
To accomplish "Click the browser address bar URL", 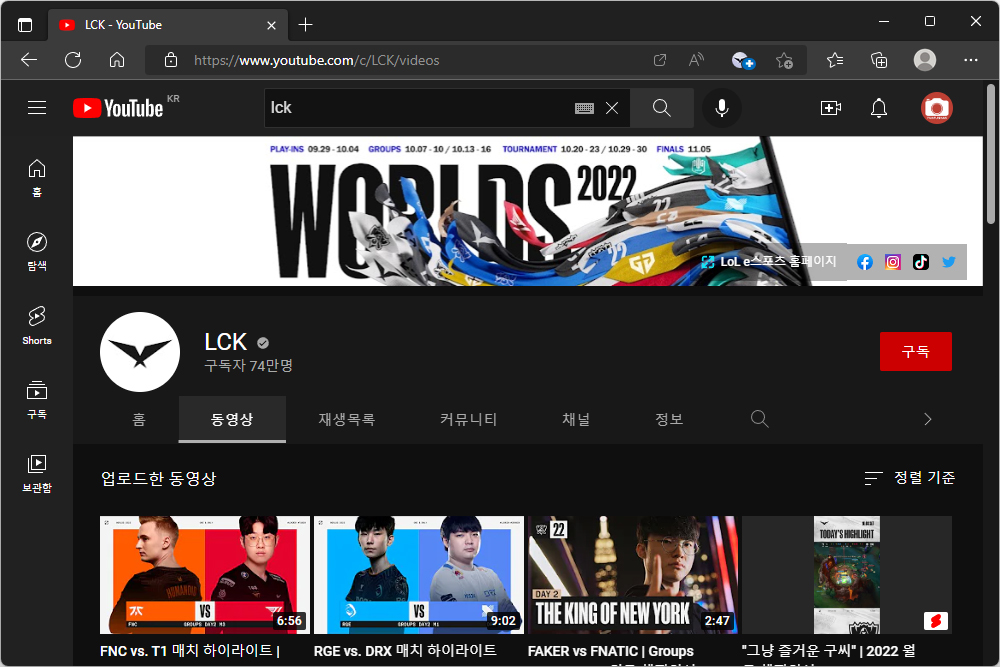I will pos(316,61).
